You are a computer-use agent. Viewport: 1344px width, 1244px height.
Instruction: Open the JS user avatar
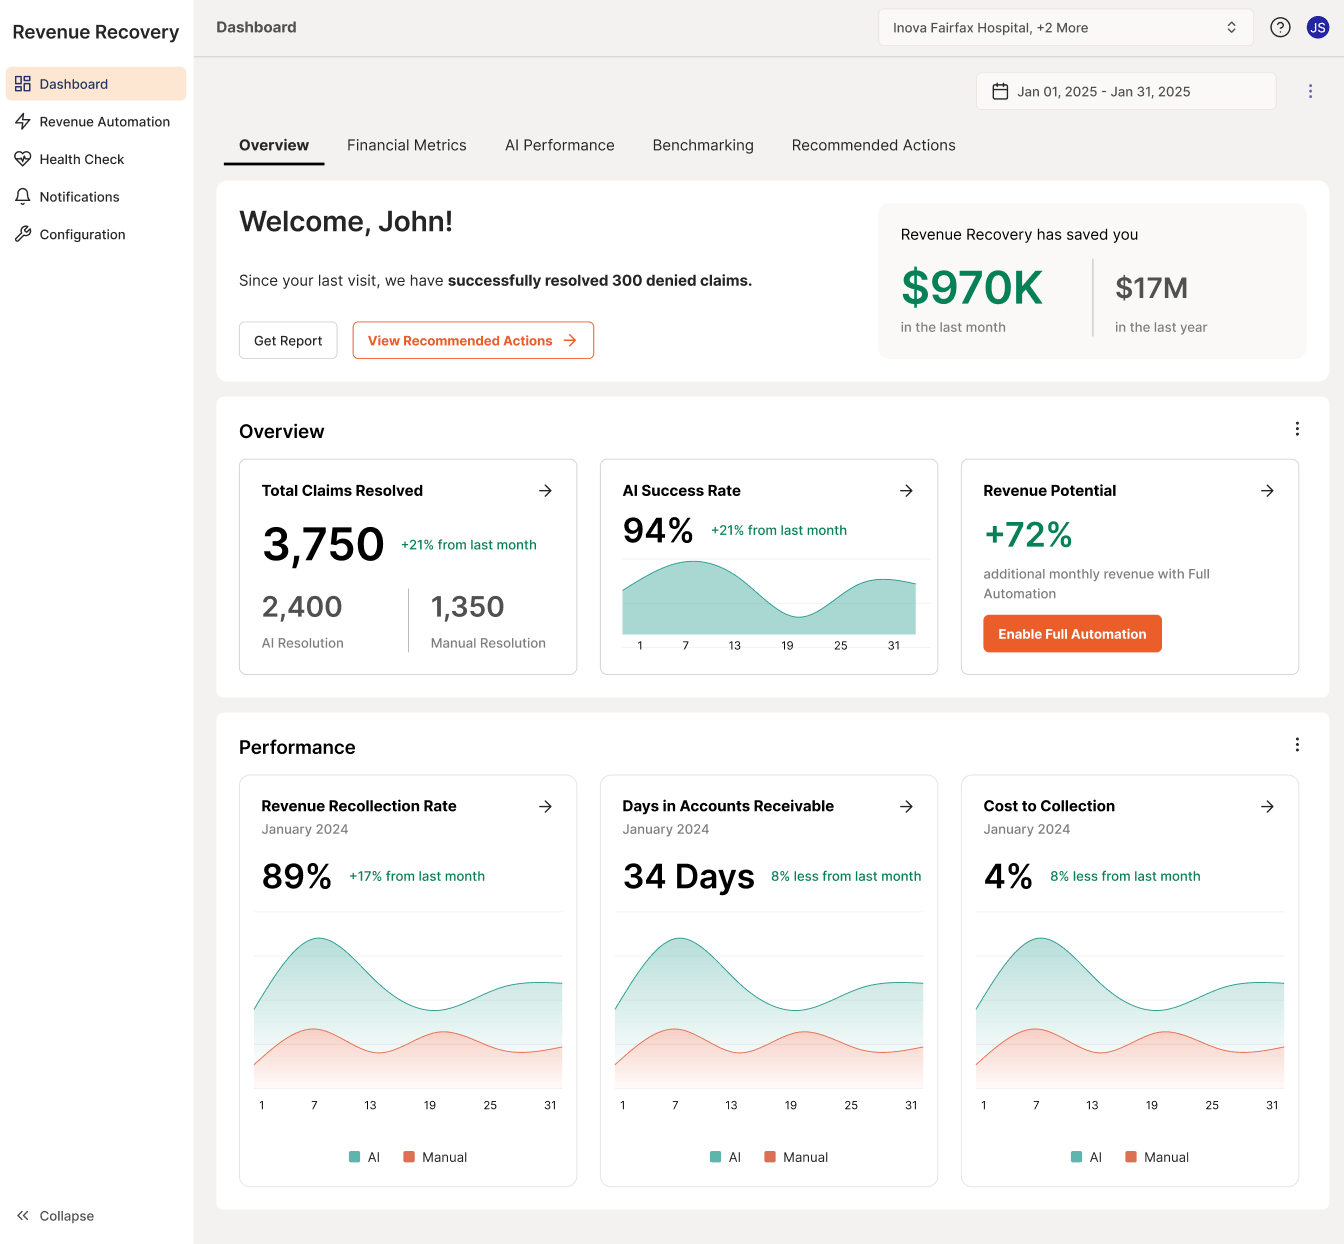[x=1318, y=28]
